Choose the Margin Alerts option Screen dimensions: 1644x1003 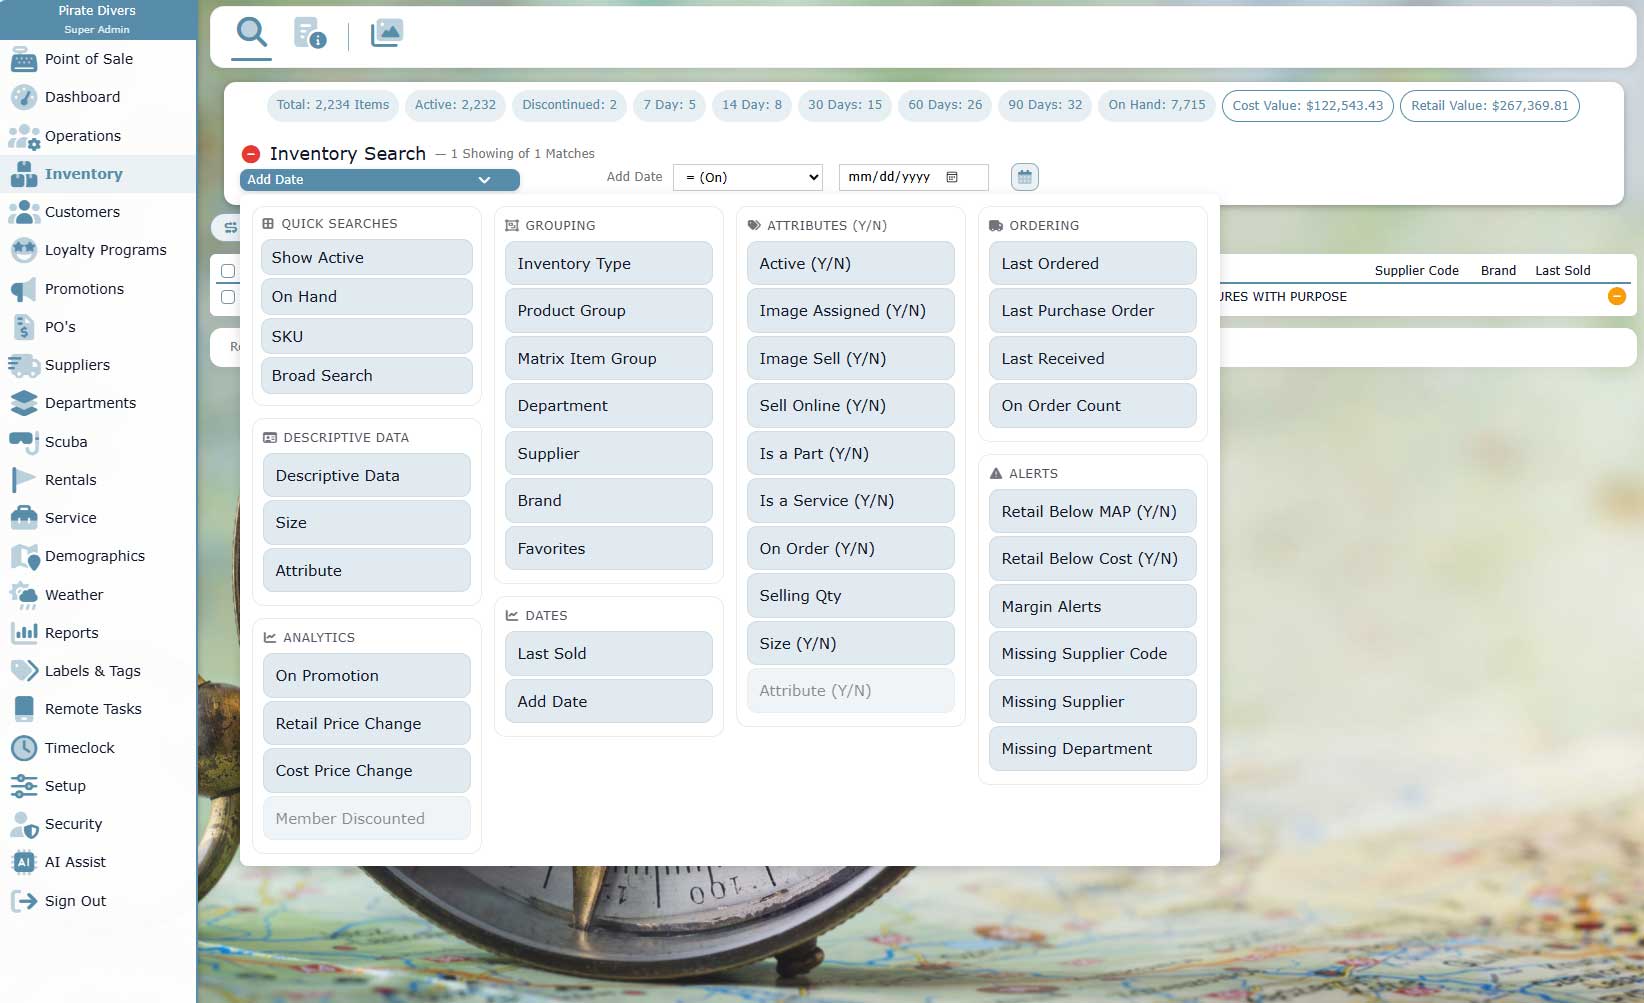1093,607
